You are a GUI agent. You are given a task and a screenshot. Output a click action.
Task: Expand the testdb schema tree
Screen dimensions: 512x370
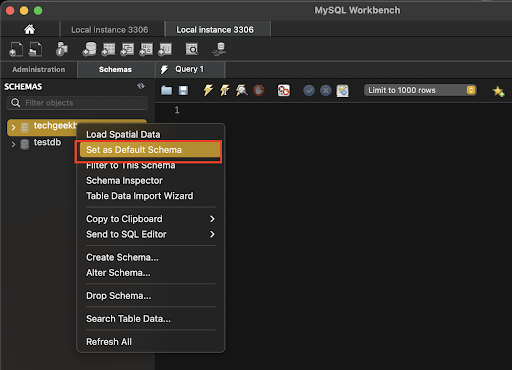pos(13,144)
